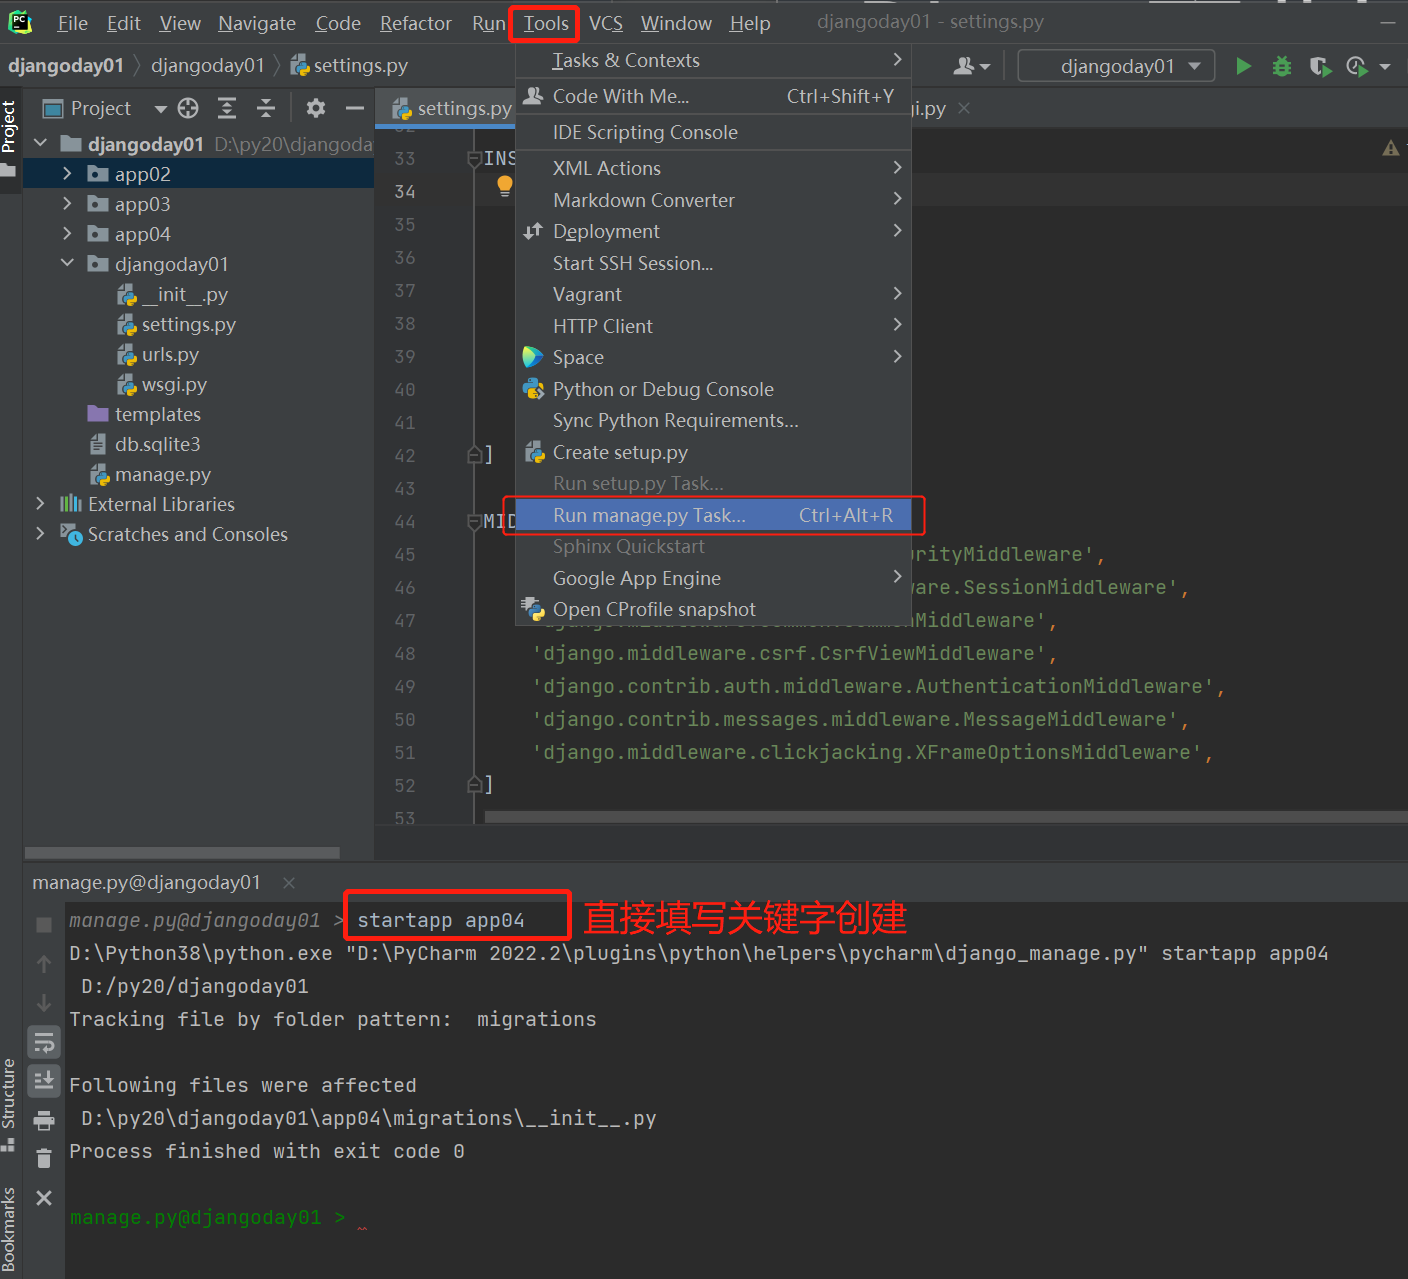Viewport: 1408px width, 1279px height.
Task: Select IDE Scripting Console menu item
Action: pyautogui.click(x=713, y=133)
